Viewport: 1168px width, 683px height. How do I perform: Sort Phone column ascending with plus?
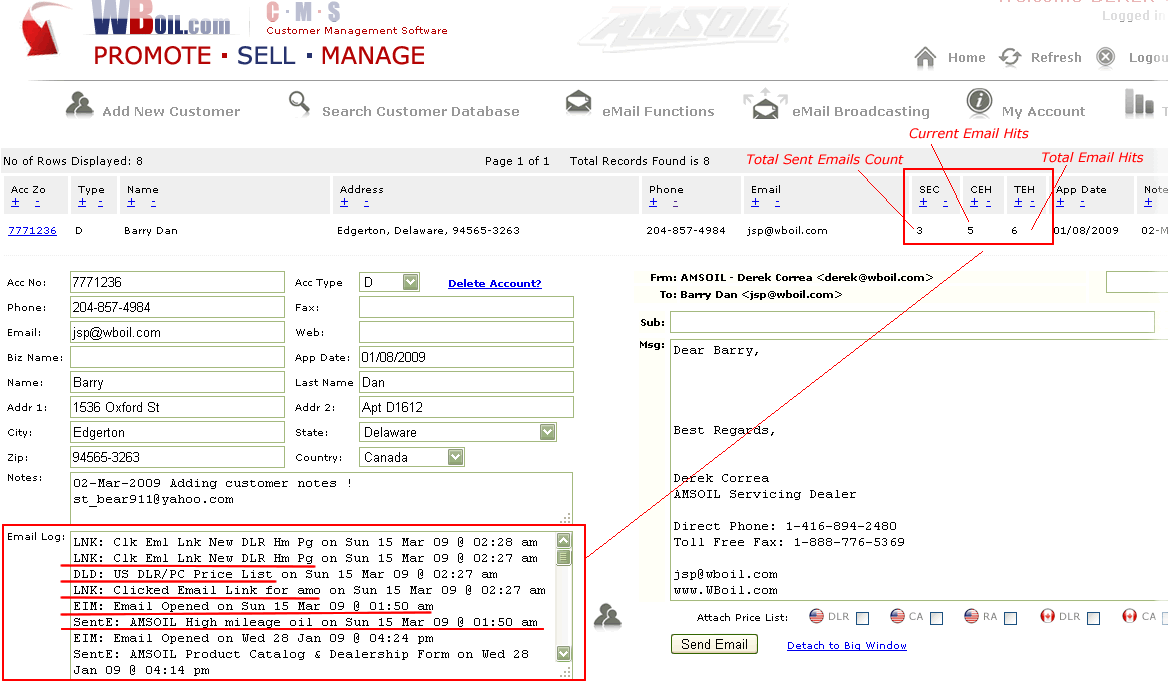click(x=653, y=203)
